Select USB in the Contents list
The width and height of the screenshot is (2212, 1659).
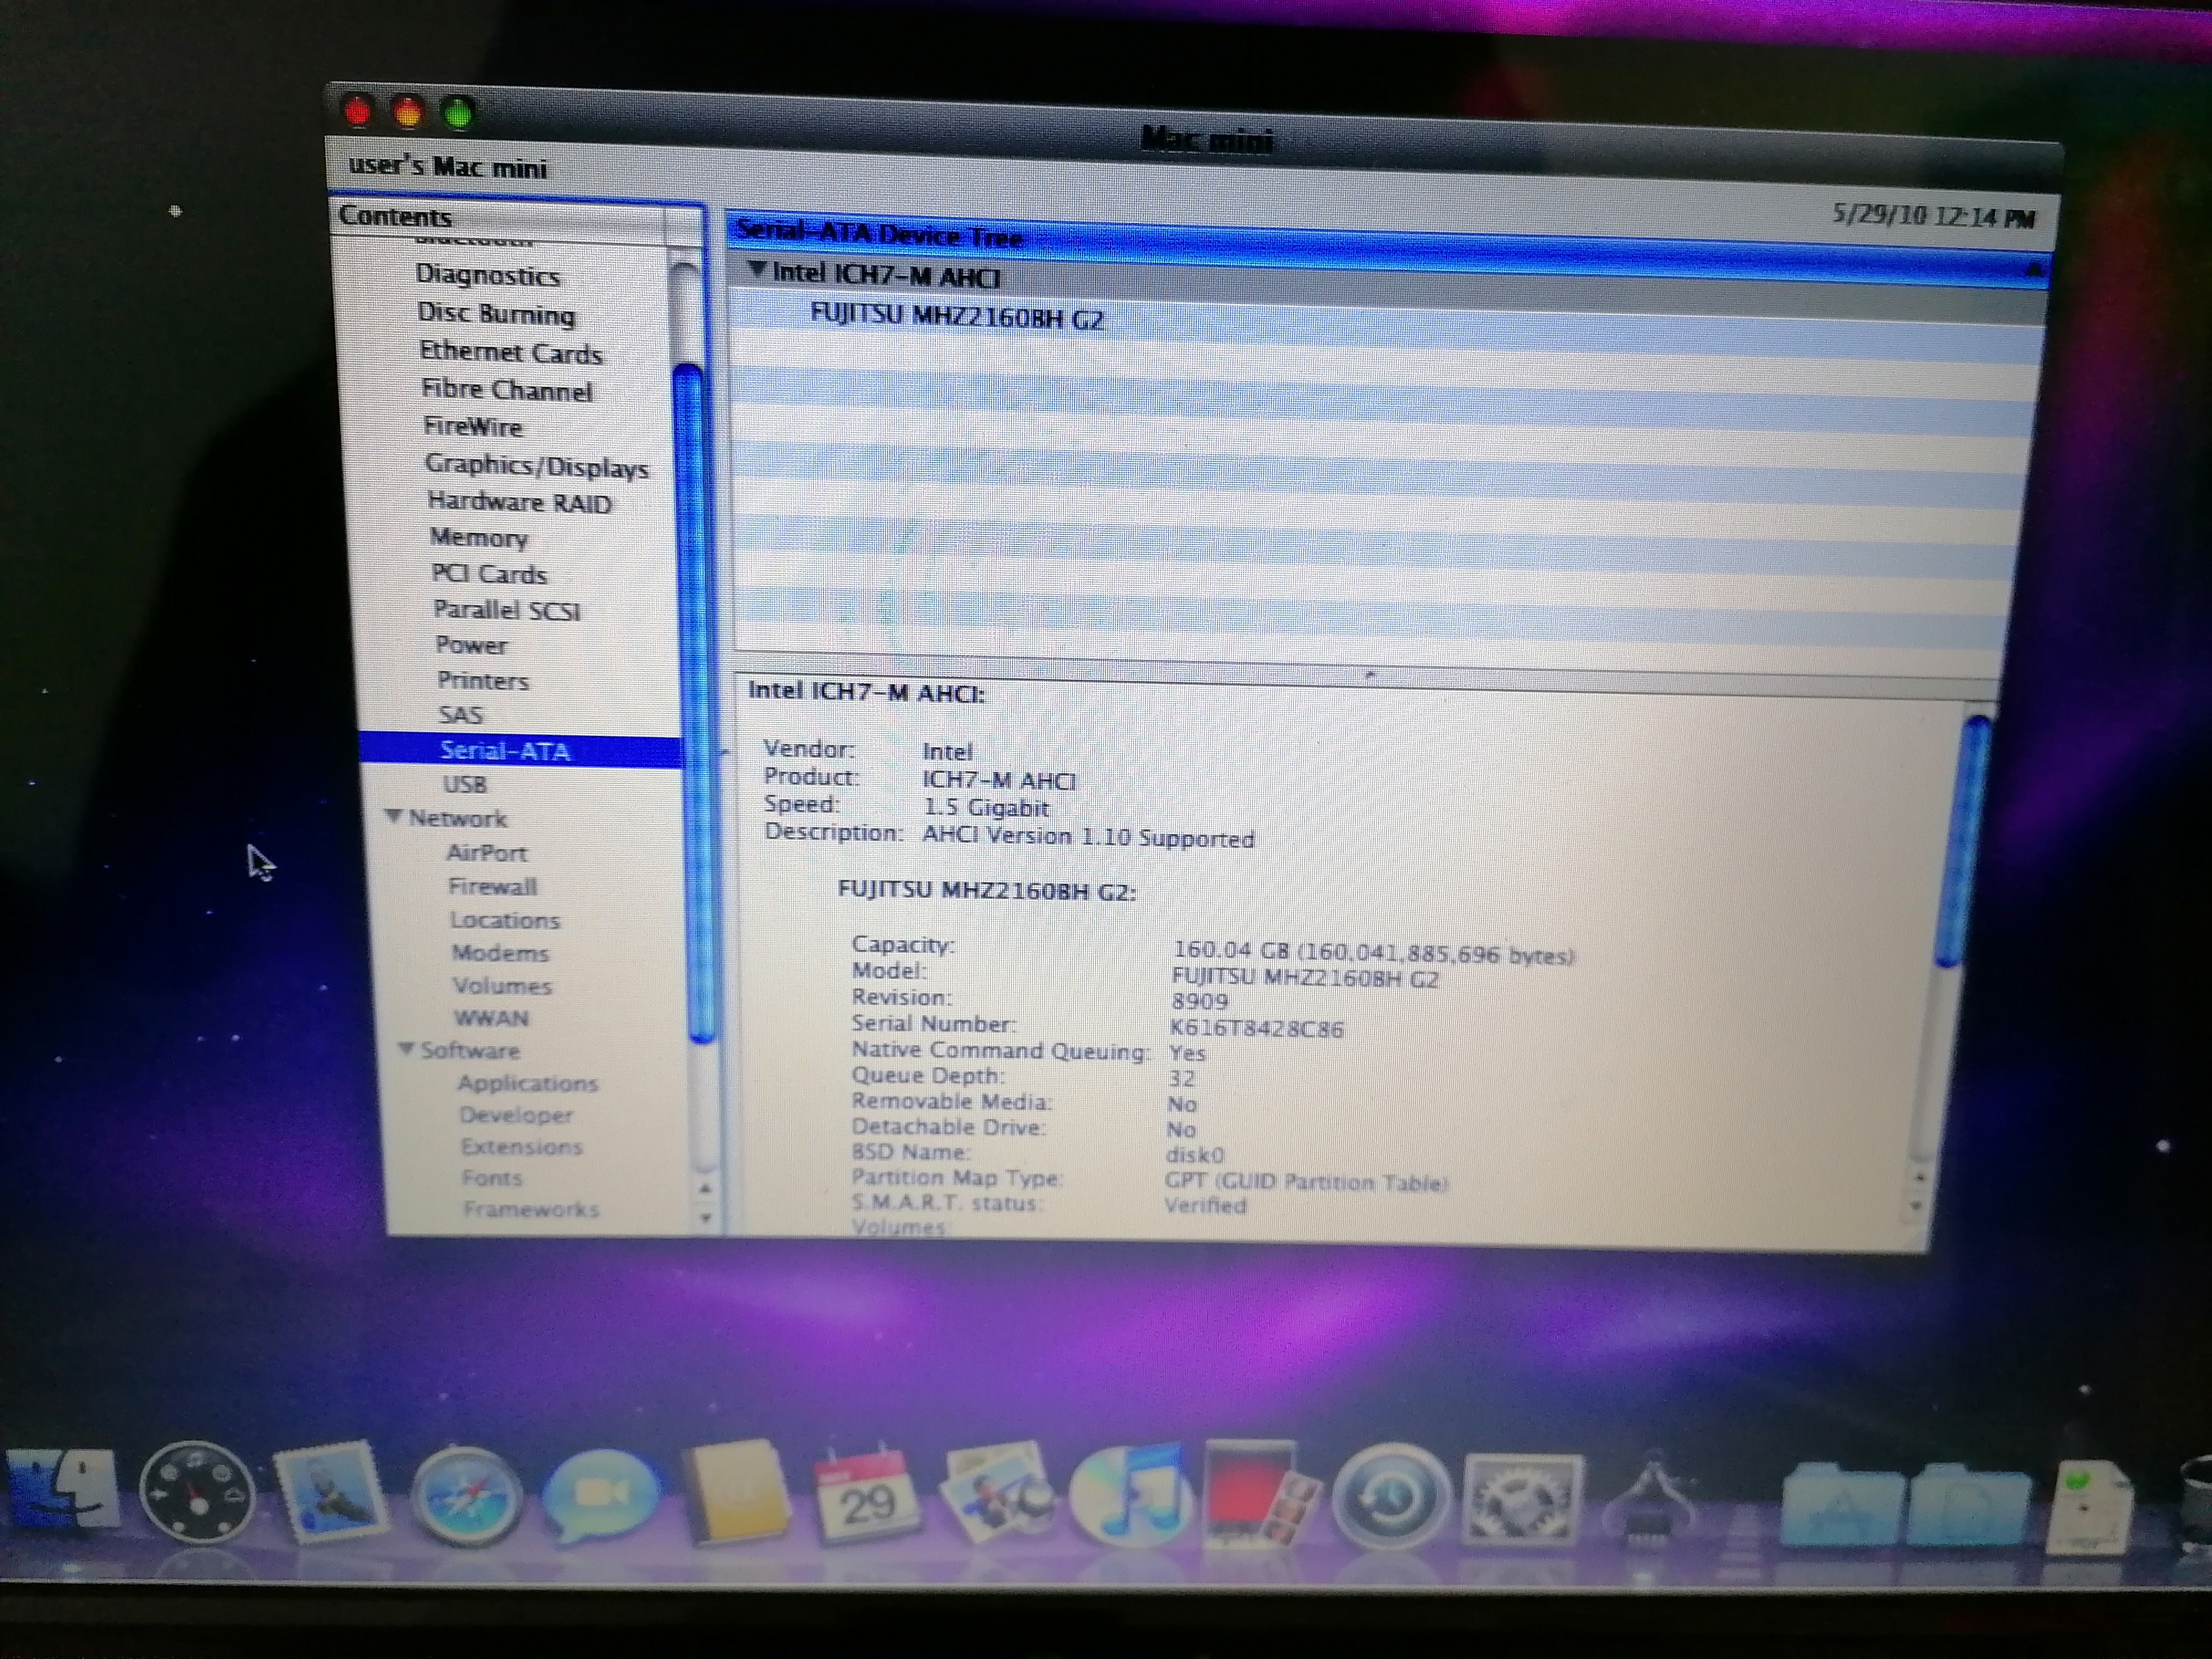tap(465, 785)
